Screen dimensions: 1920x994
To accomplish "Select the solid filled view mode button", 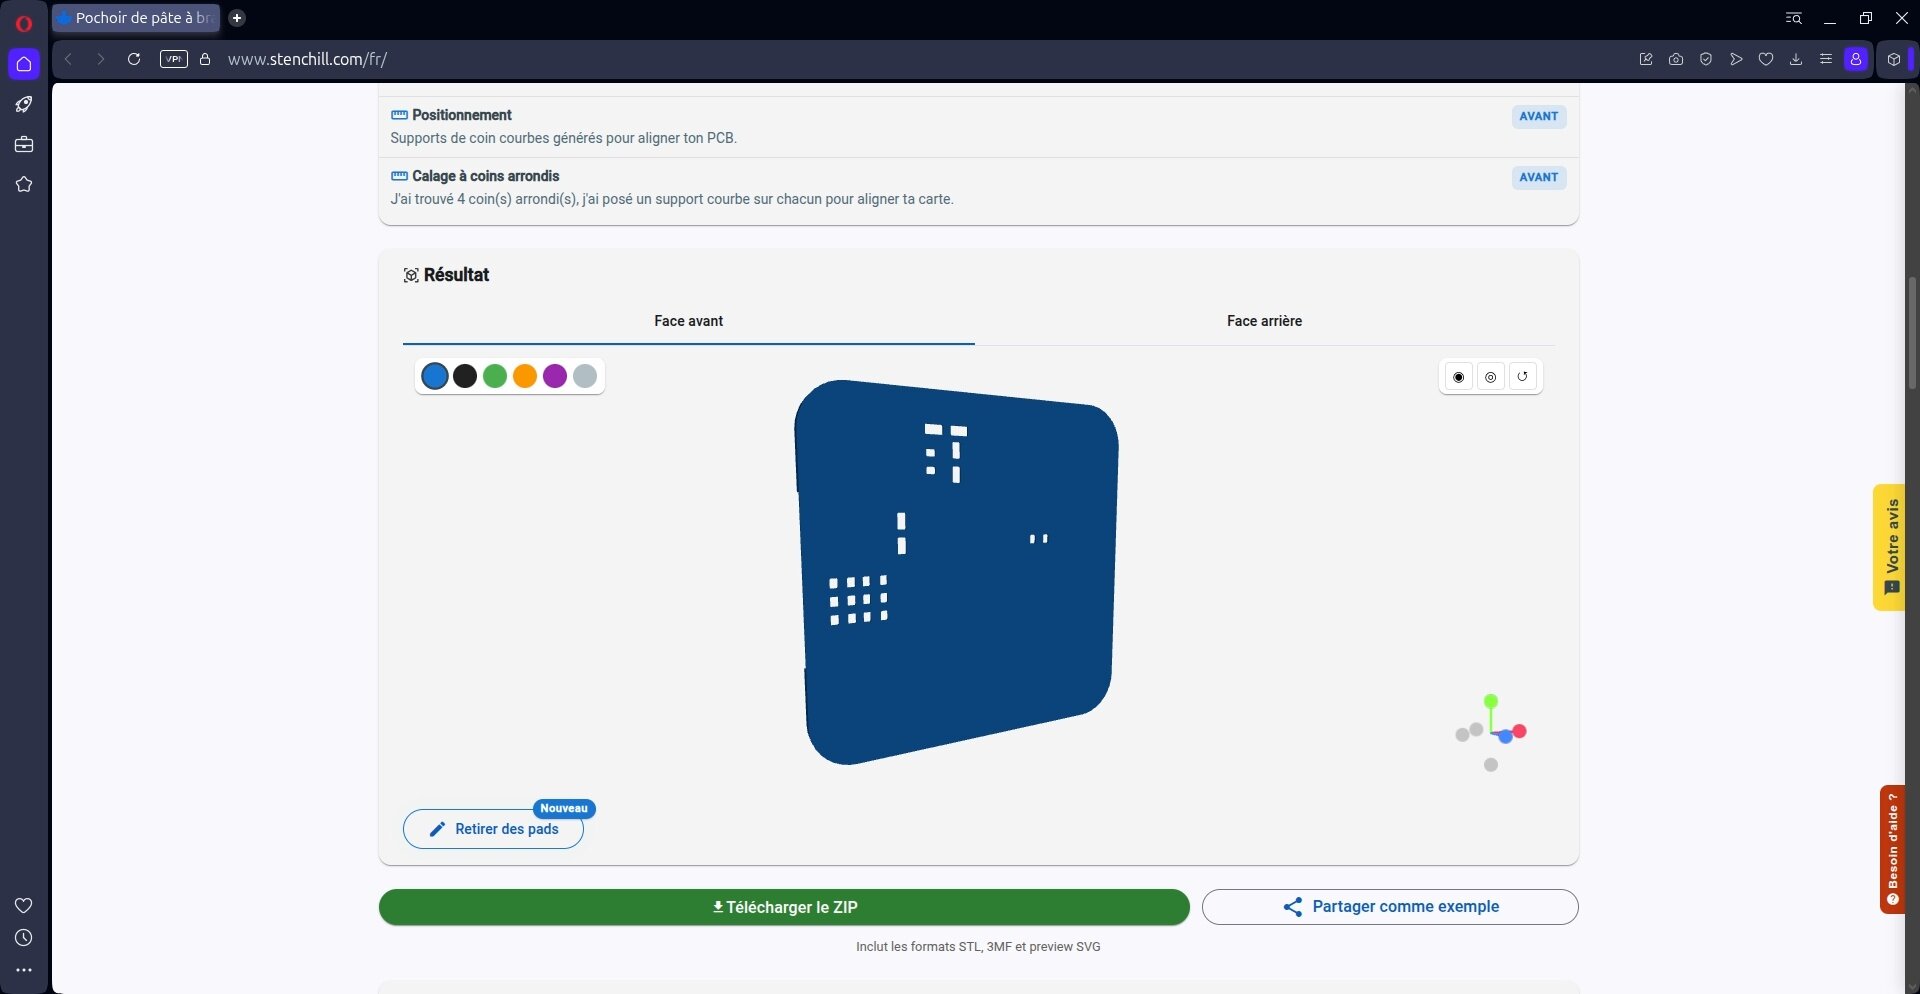I will click(x=1459, y=377).
